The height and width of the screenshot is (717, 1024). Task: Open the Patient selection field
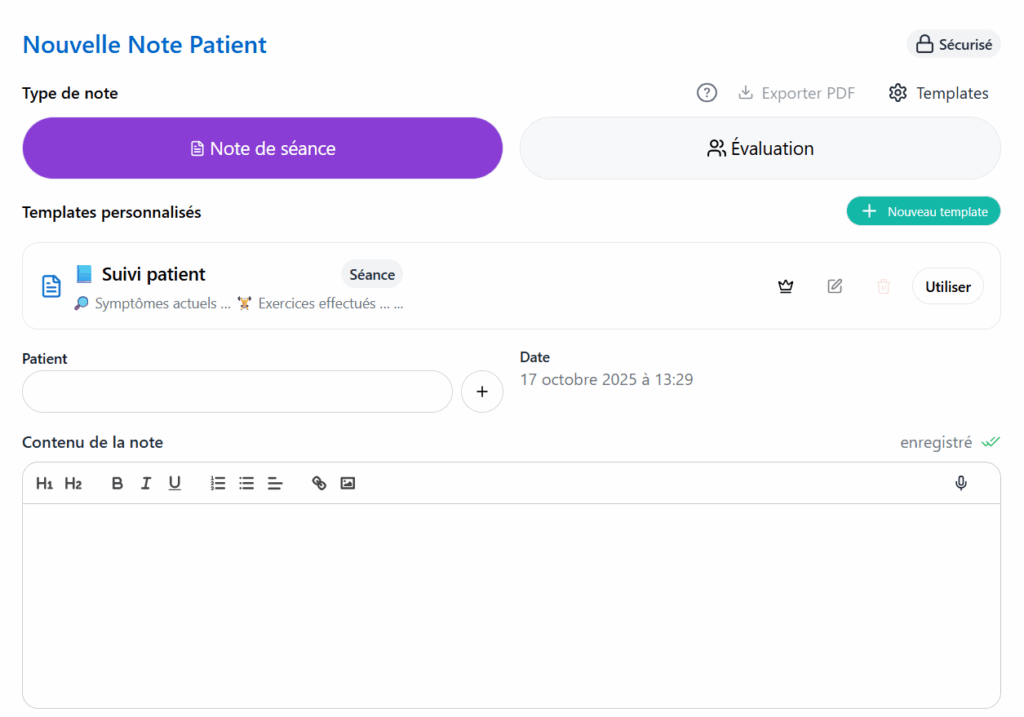[x=237, y=392]
